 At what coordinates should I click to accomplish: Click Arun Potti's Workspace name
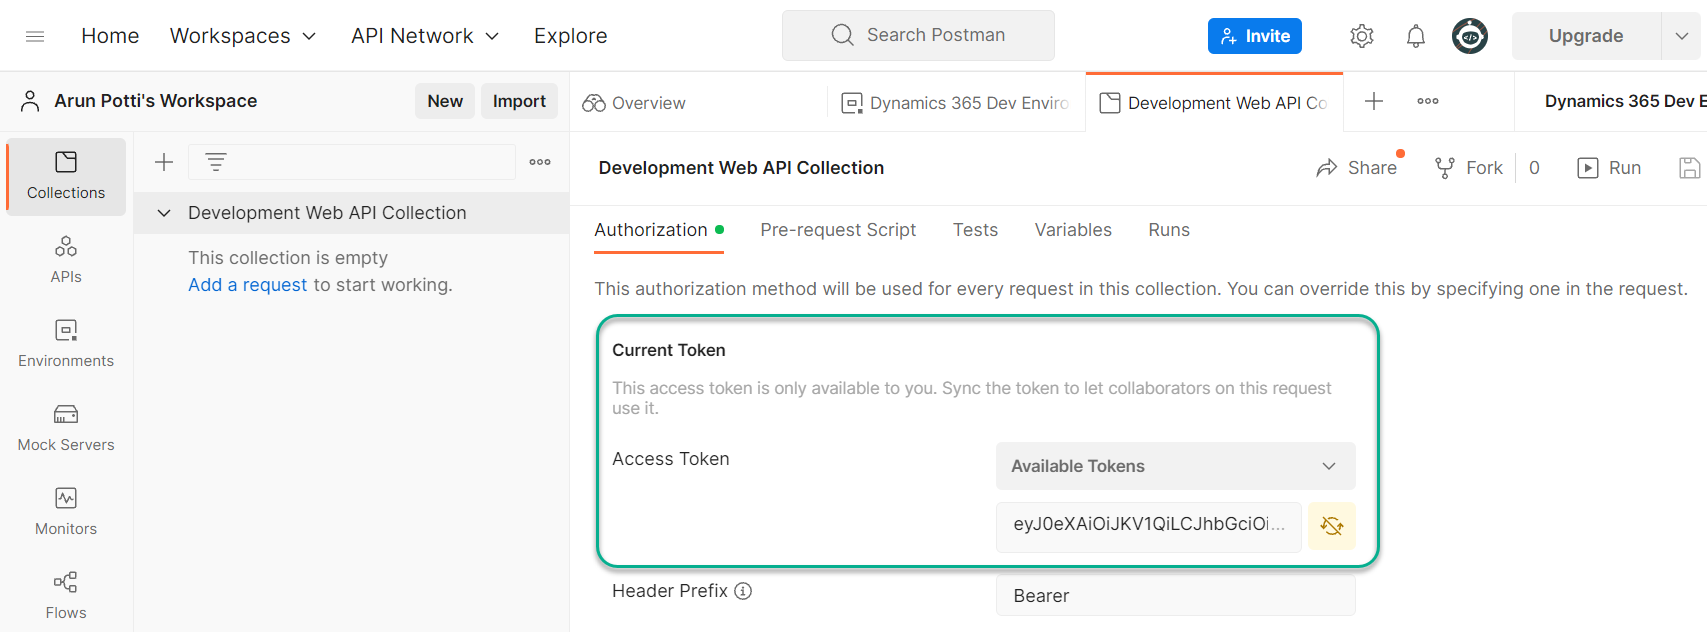click(156, 101)
